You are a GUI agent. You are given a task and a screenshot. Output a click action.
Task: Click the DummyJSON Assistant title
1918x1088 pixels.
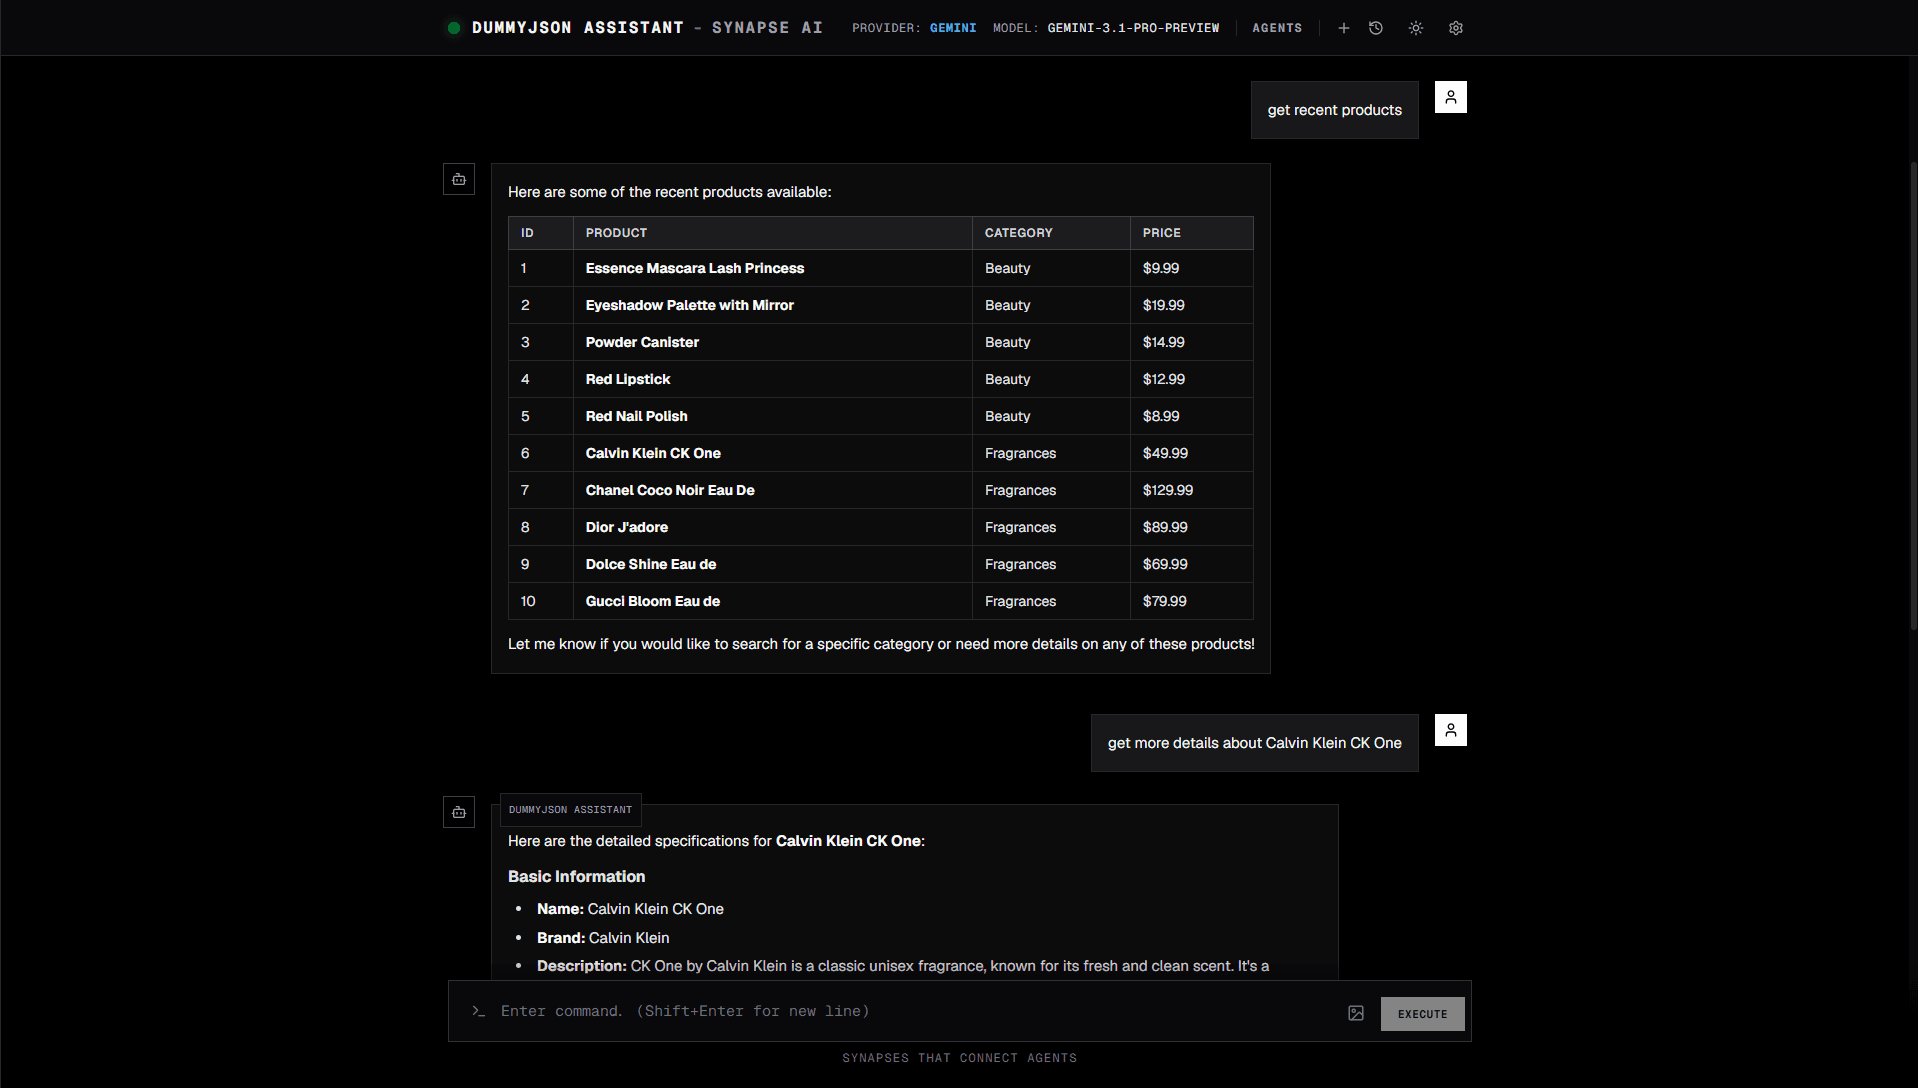[x=578, y=28]
